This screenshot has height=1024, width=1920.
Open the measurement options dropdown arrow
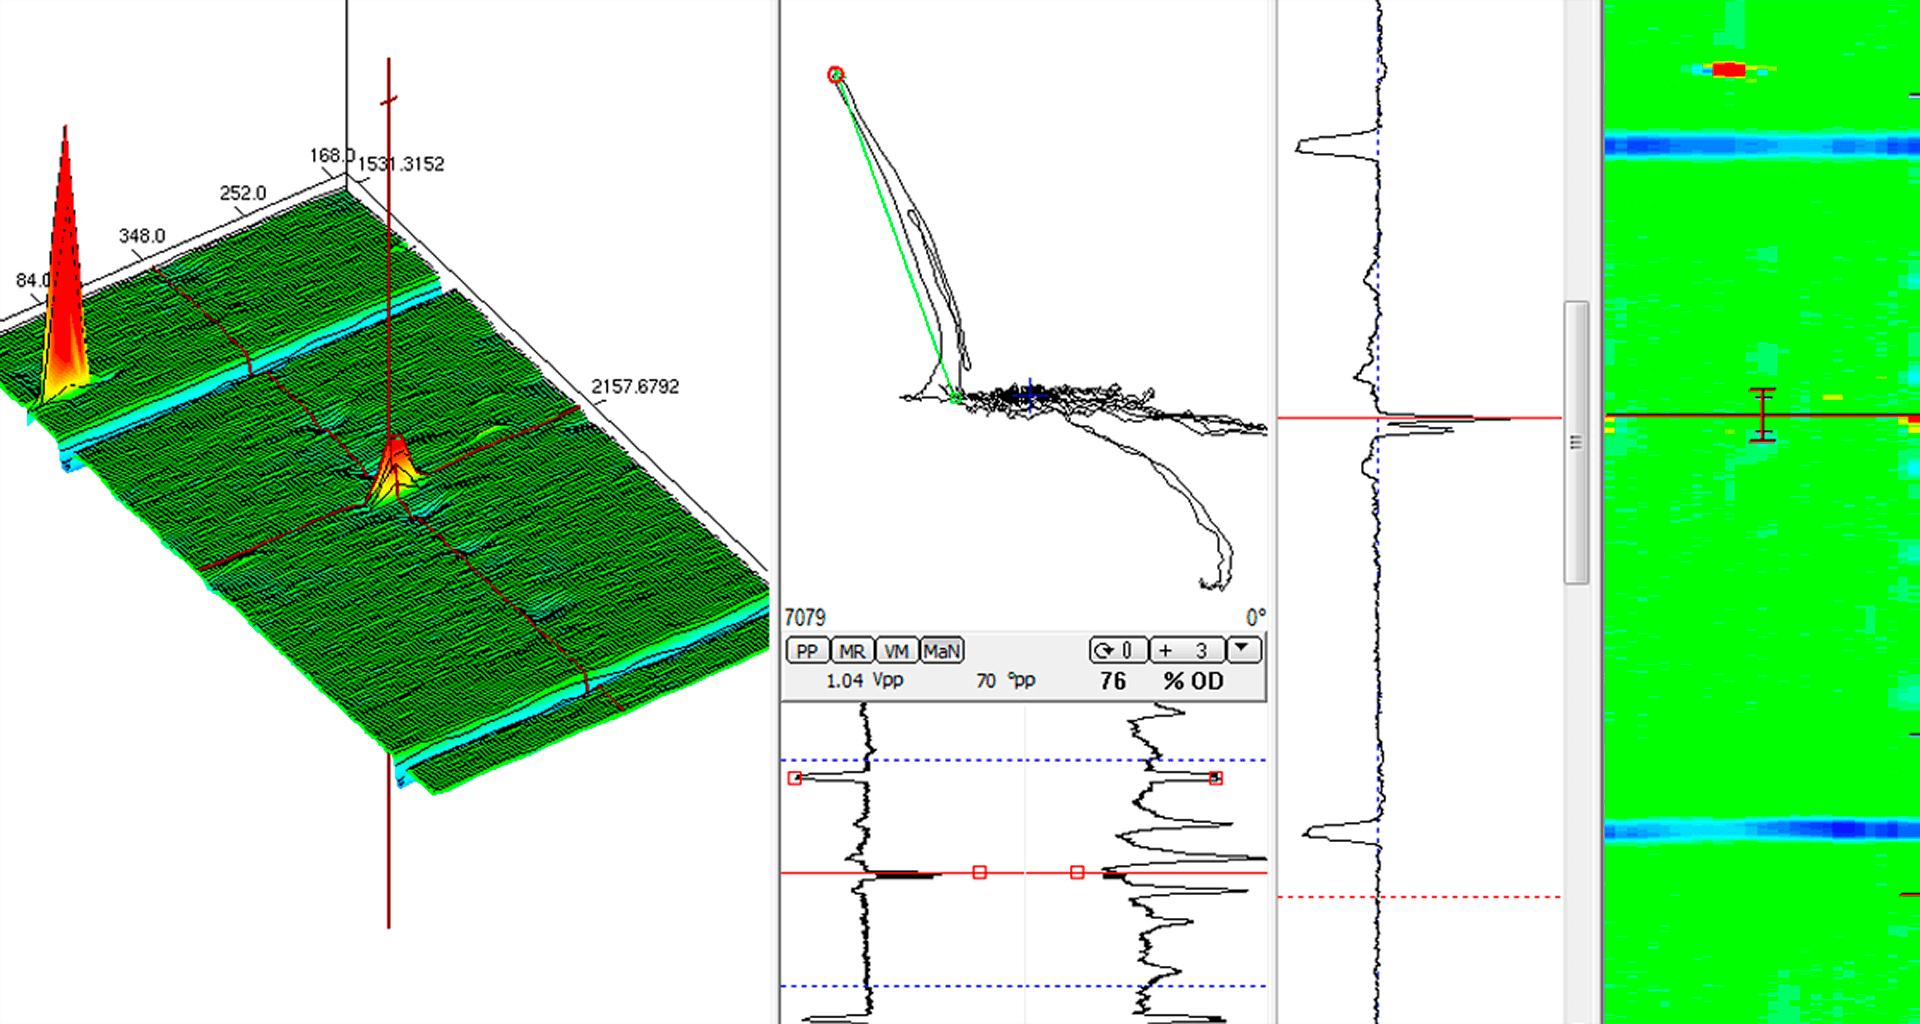click(1241, 650)
